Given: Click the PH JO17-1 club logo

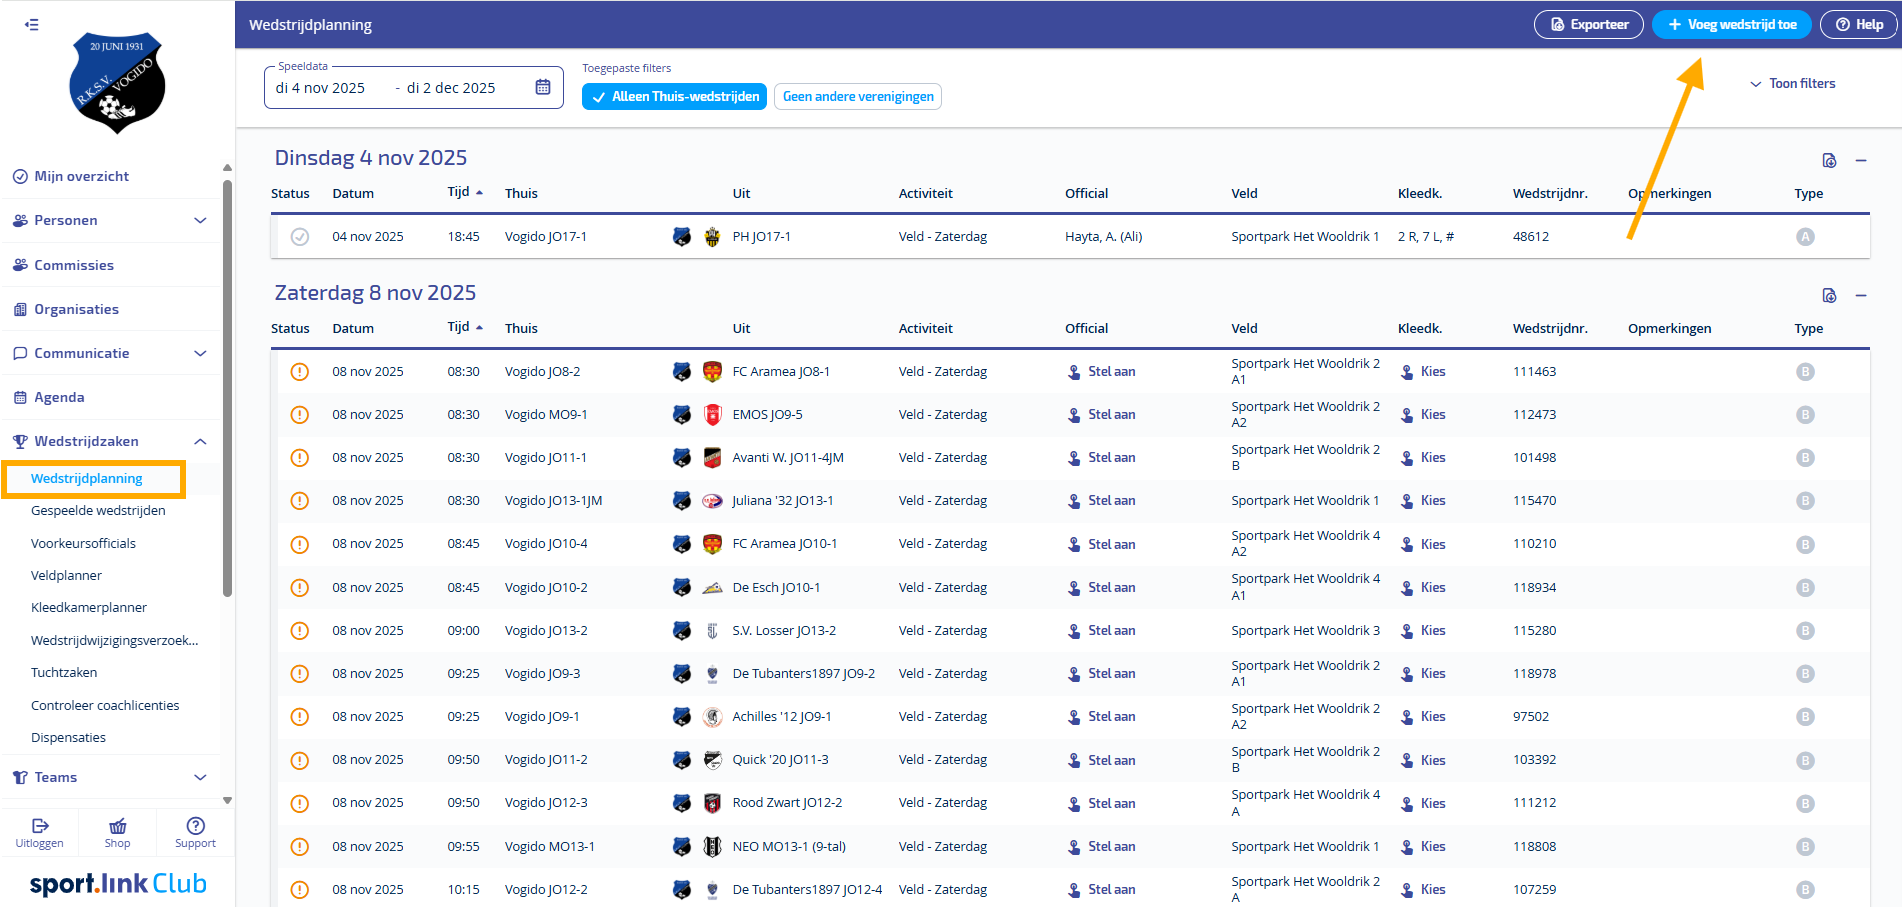Looking at the screenshot, I should [712, 237].
